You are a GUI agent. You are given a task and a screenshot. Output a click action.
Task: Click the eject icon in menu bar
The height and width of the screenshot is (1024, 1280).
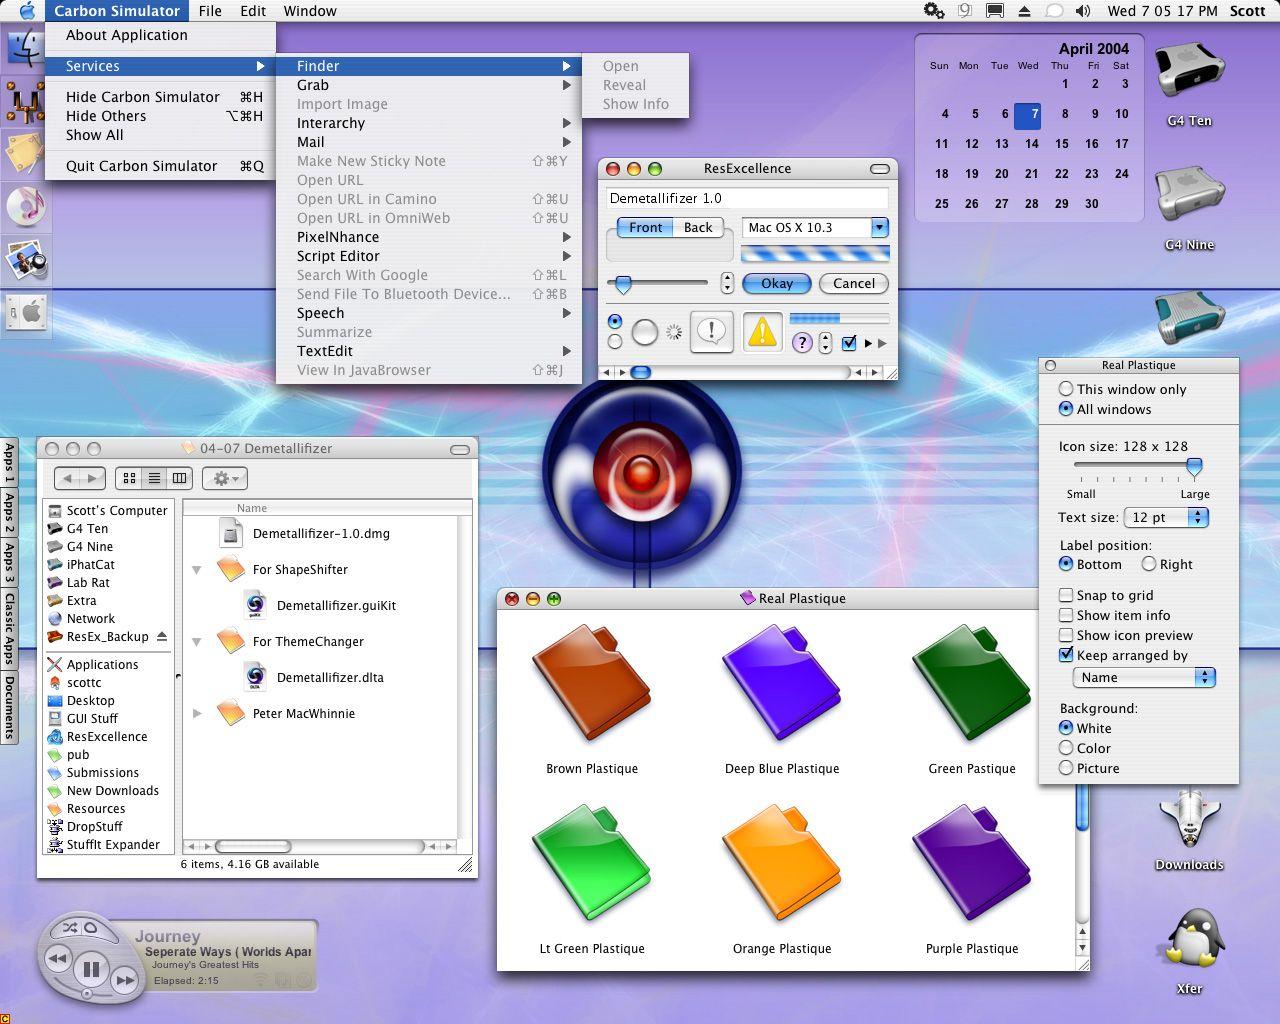(x=1024, y=11)
